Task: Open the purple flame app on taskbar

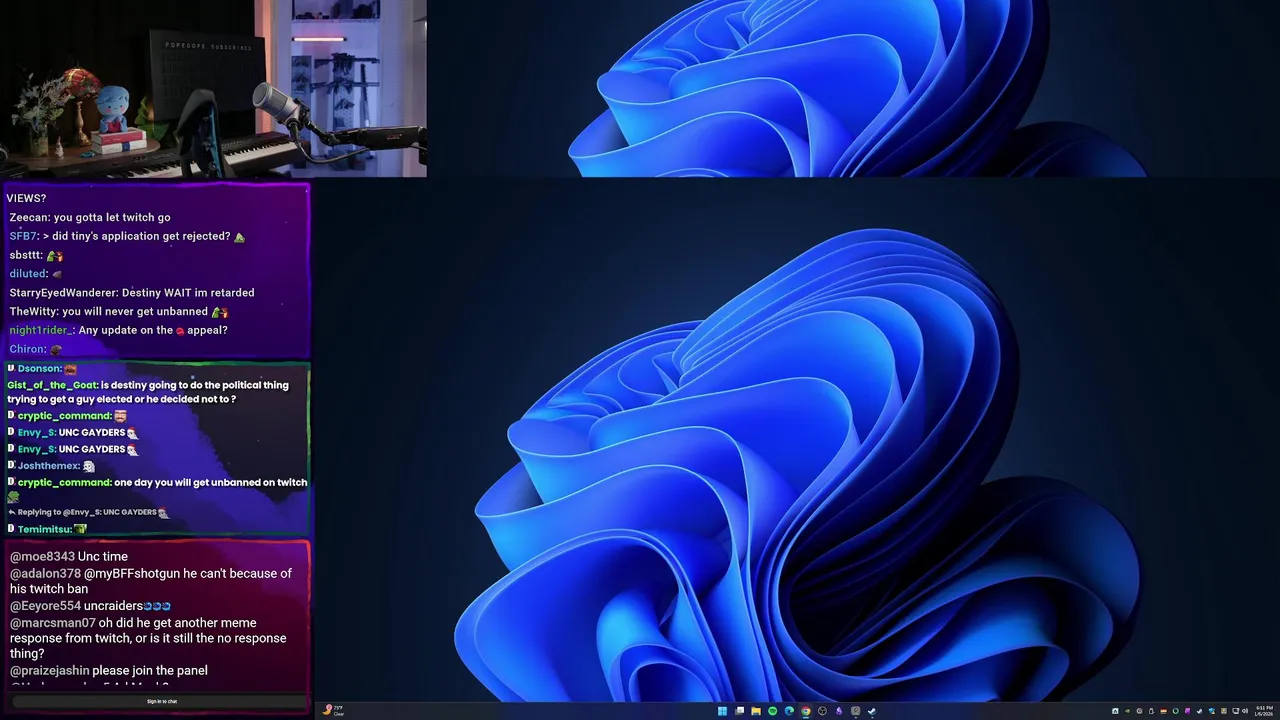Action: 839,711
